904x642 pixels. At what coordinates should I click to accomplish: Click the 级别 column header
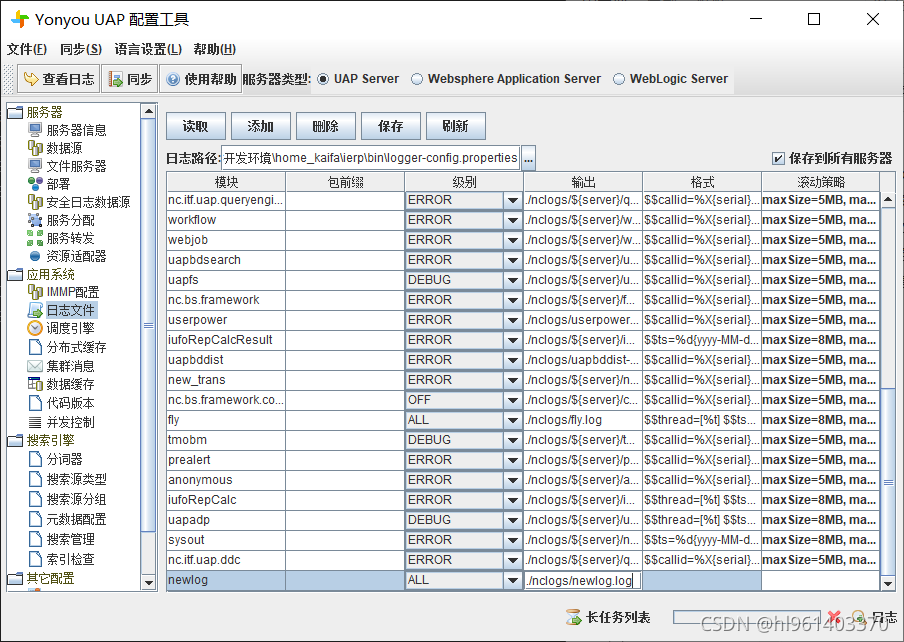tap(464, 182)
